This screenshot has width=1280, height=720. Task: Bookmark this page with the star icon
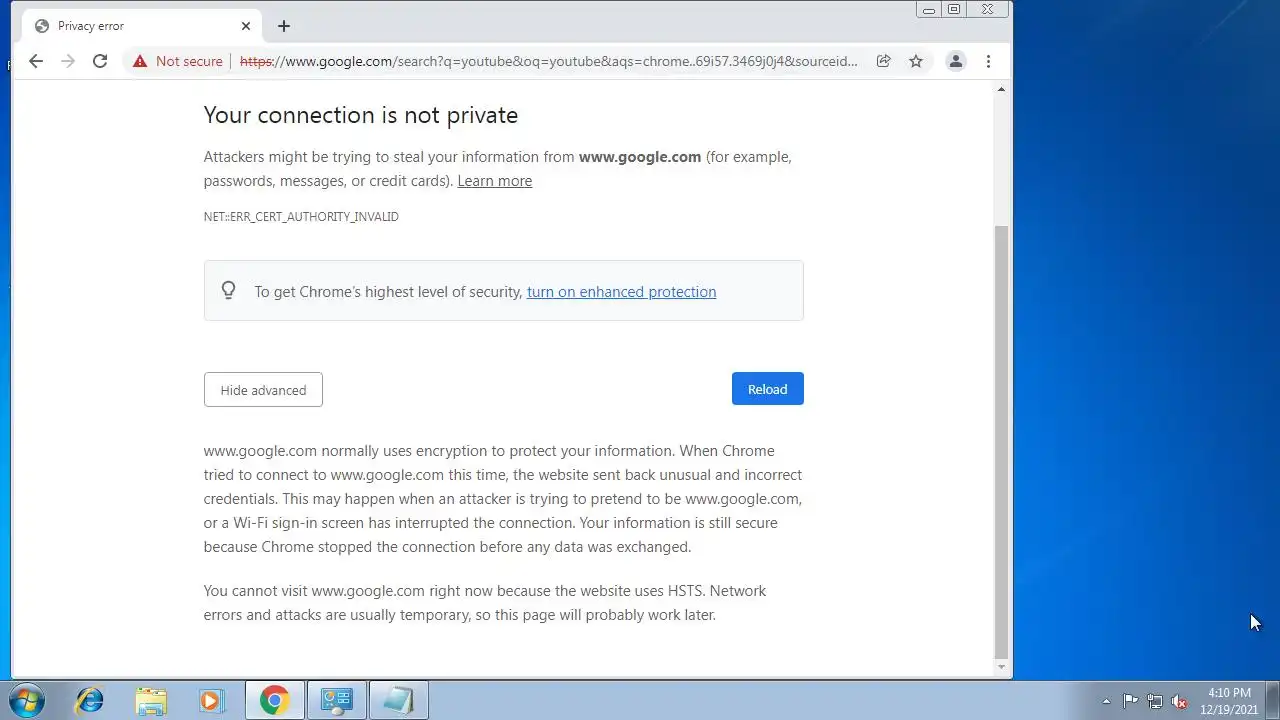916,61
